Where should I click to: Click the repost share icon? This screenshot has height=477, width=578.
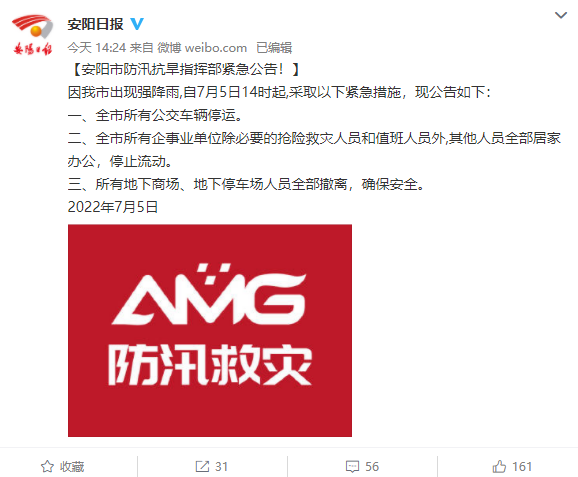[x=202, y=466]
